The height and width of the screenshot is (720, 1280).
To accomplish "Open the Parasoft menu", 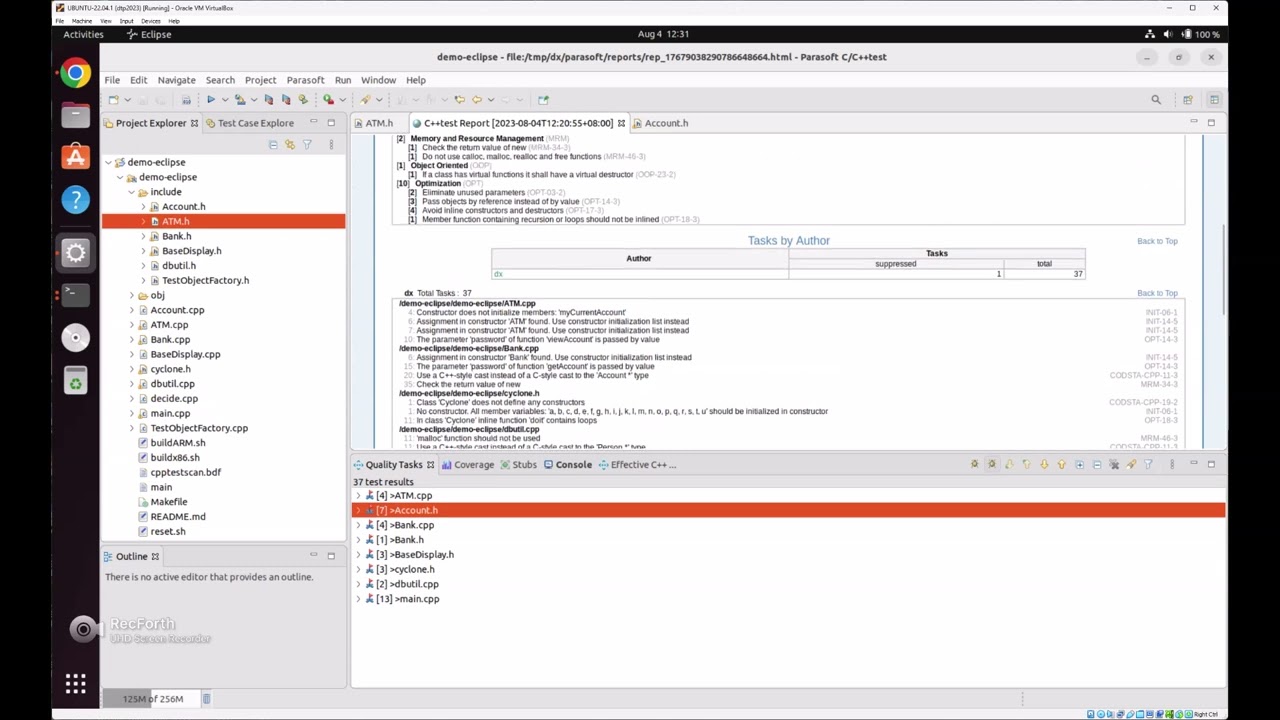I will (305, 80).
